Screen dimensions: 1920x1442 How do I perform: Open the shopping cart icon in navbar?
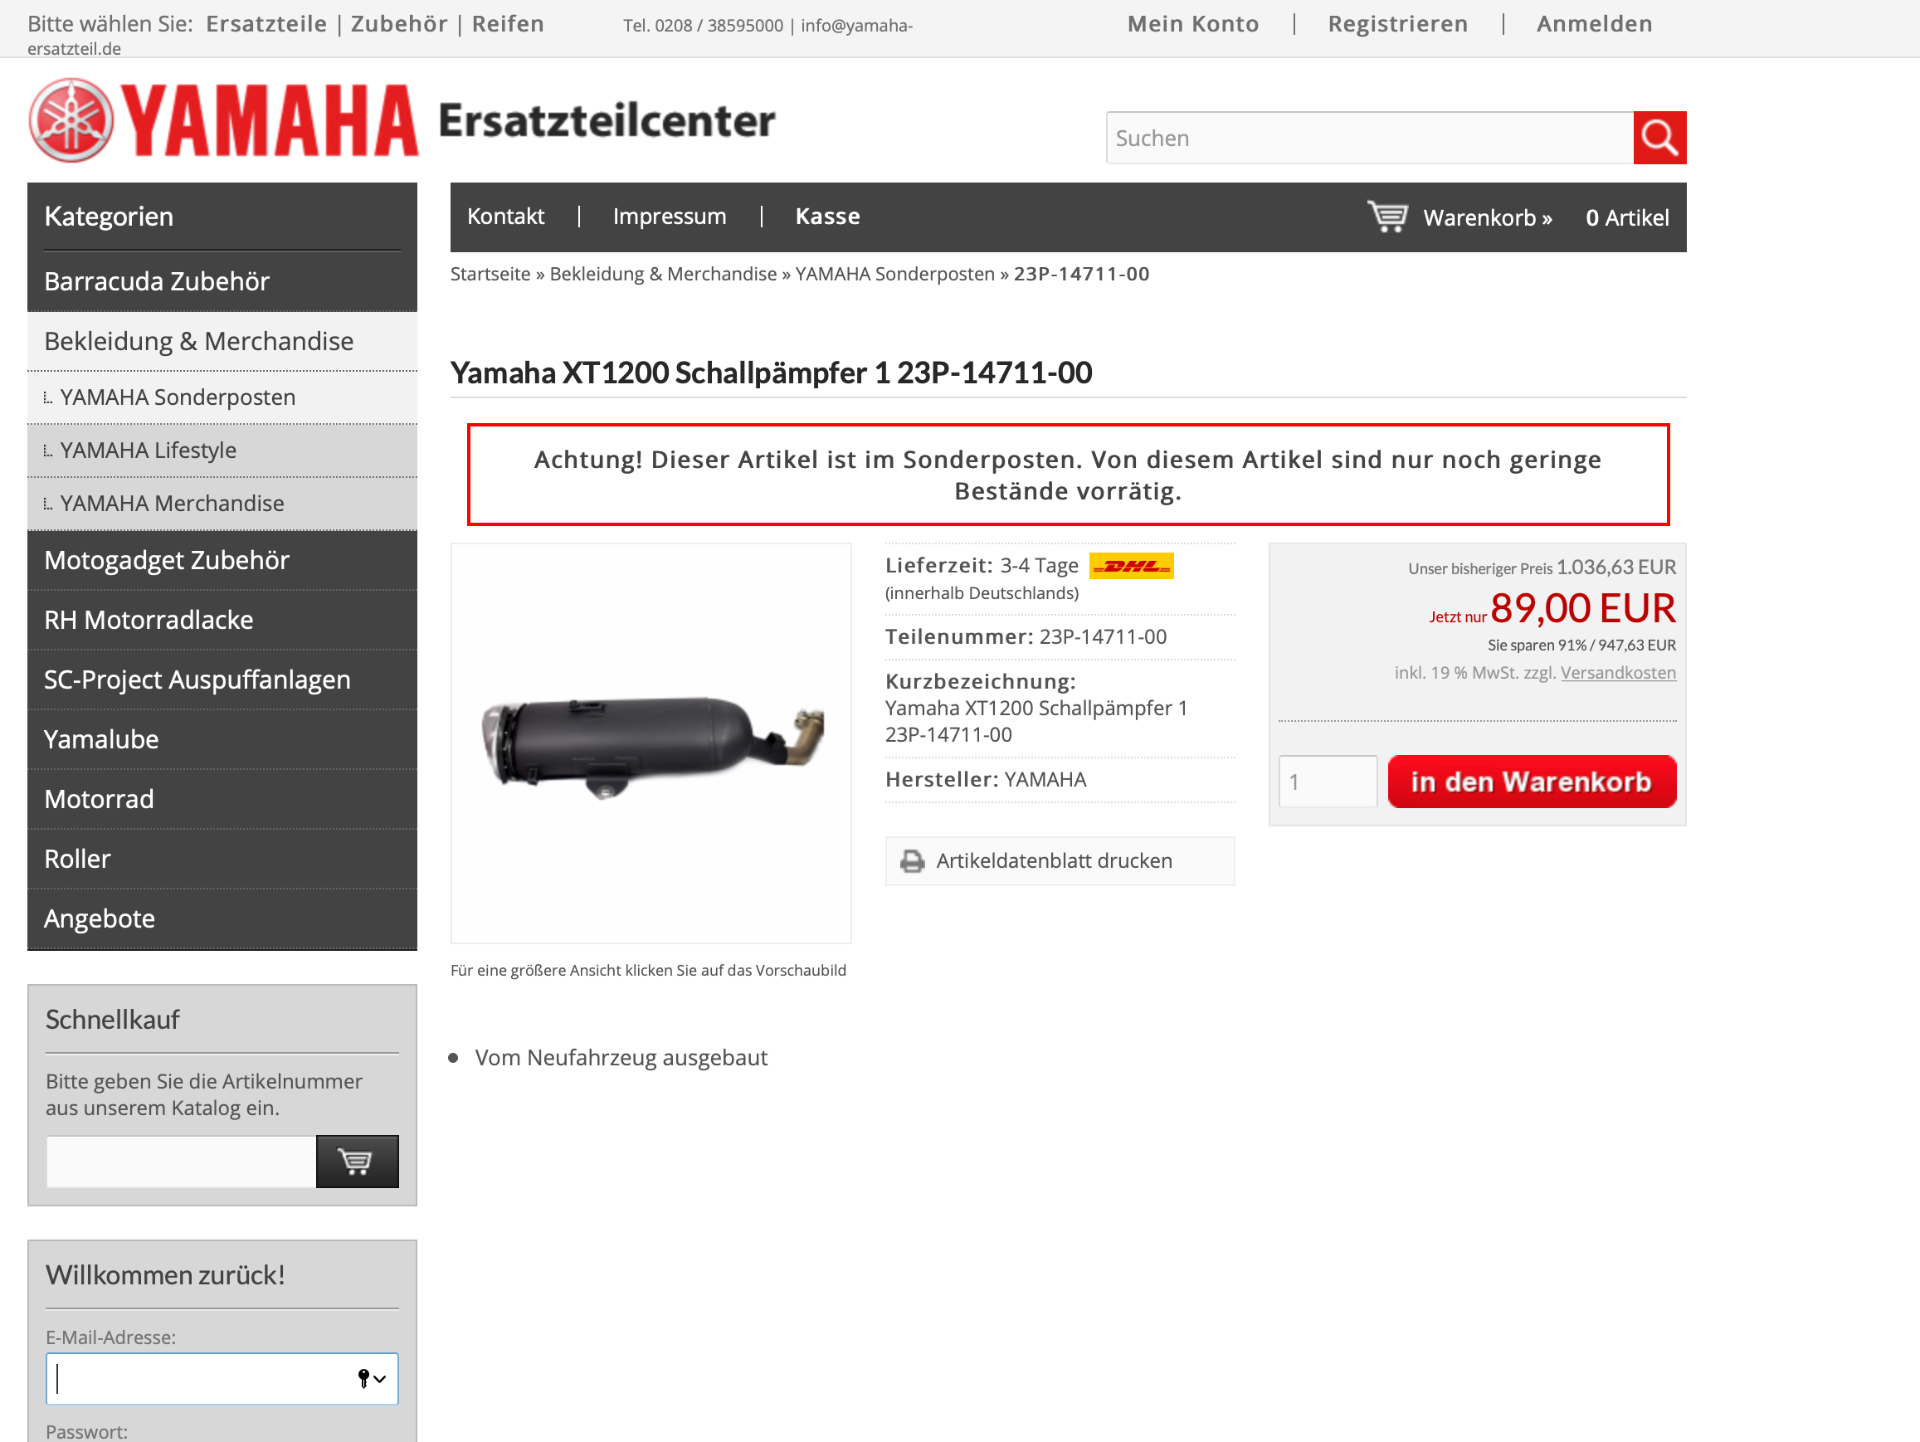click(1387, 216)
